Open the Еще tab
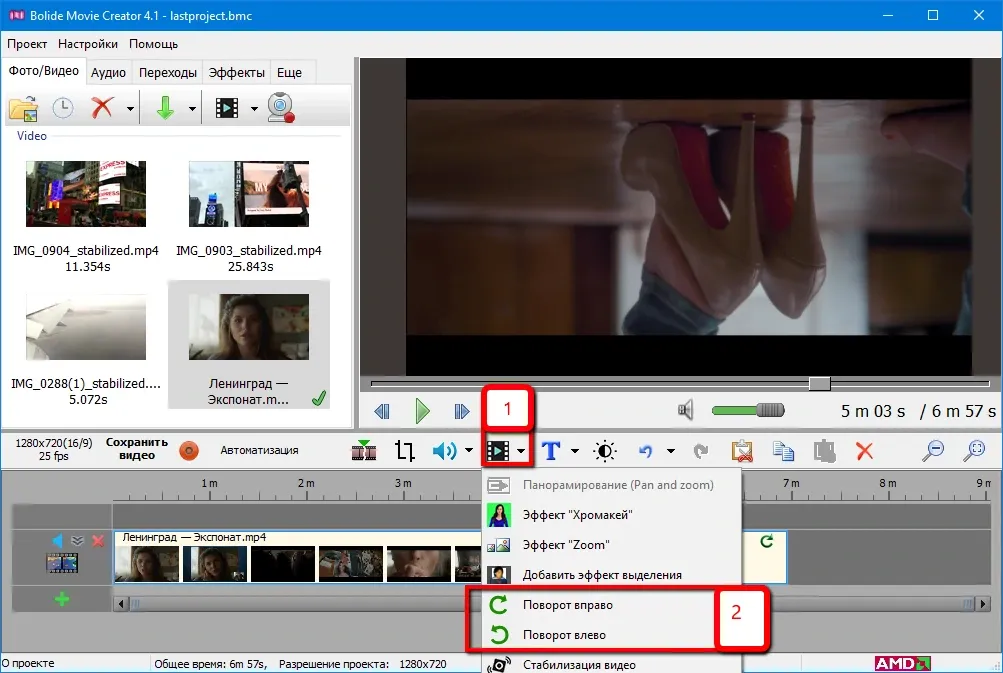 [289, 72]
